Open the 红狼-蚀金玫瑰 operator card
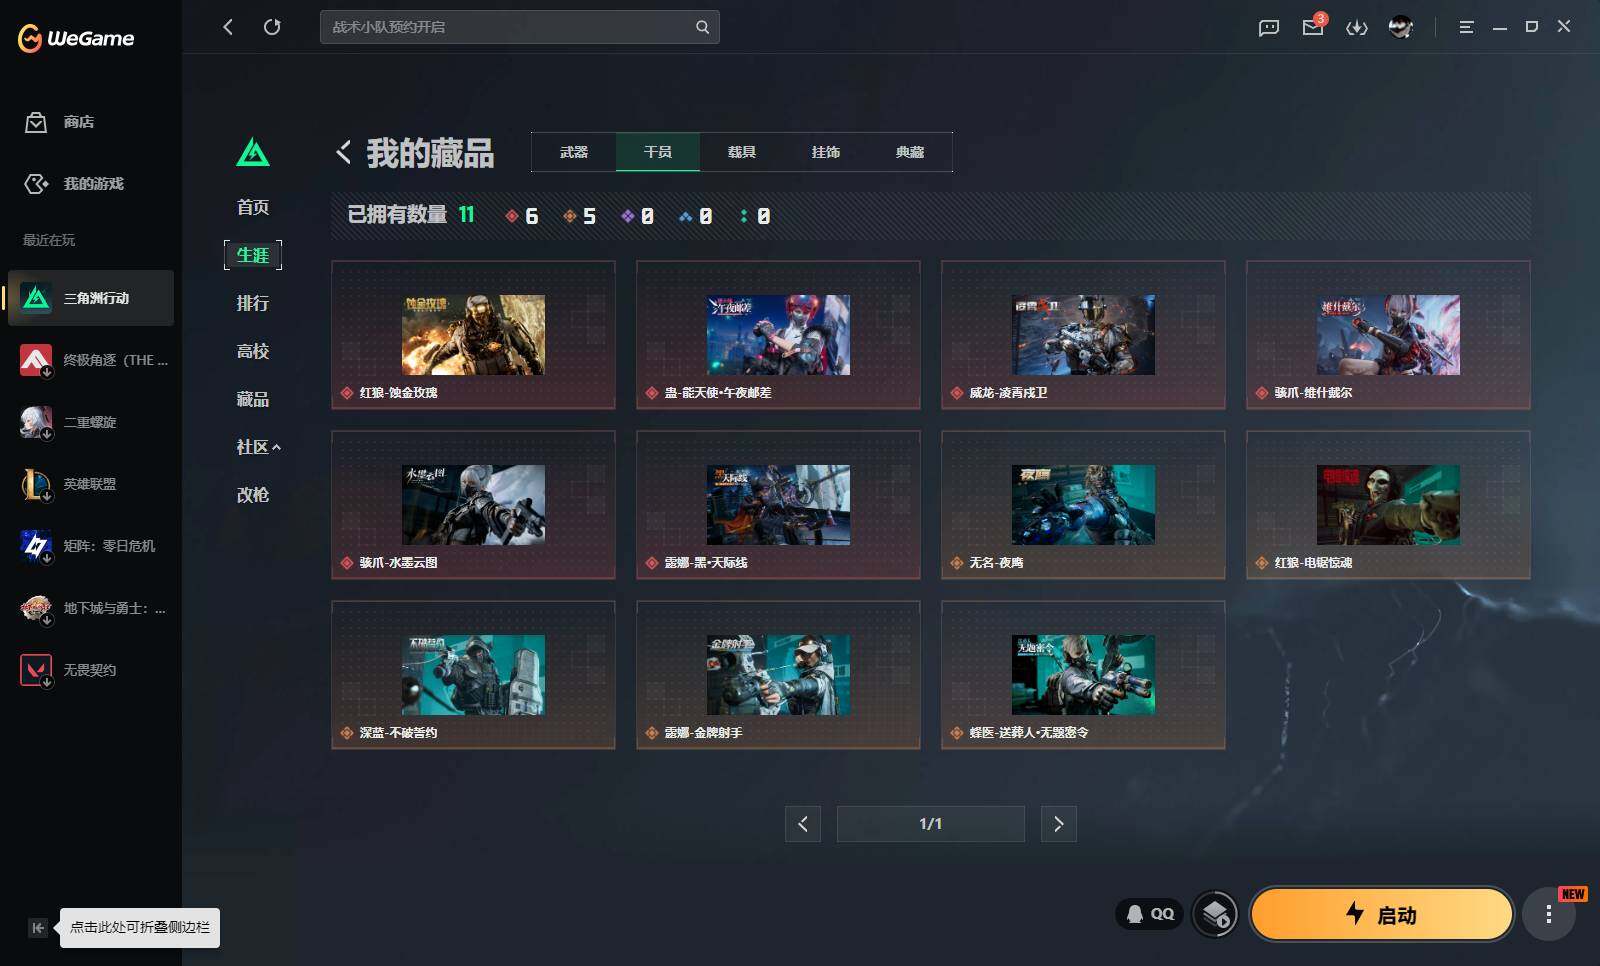 (x=473, y=335)
